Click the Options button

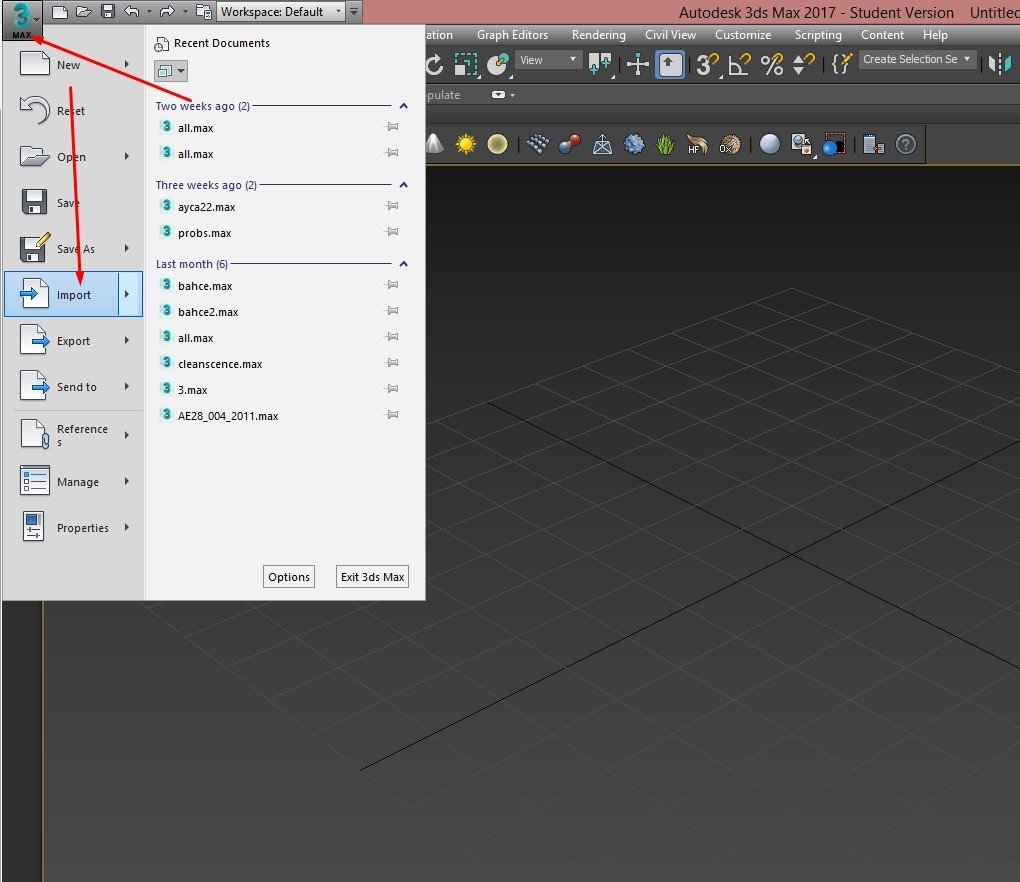(x=289, y=577)
